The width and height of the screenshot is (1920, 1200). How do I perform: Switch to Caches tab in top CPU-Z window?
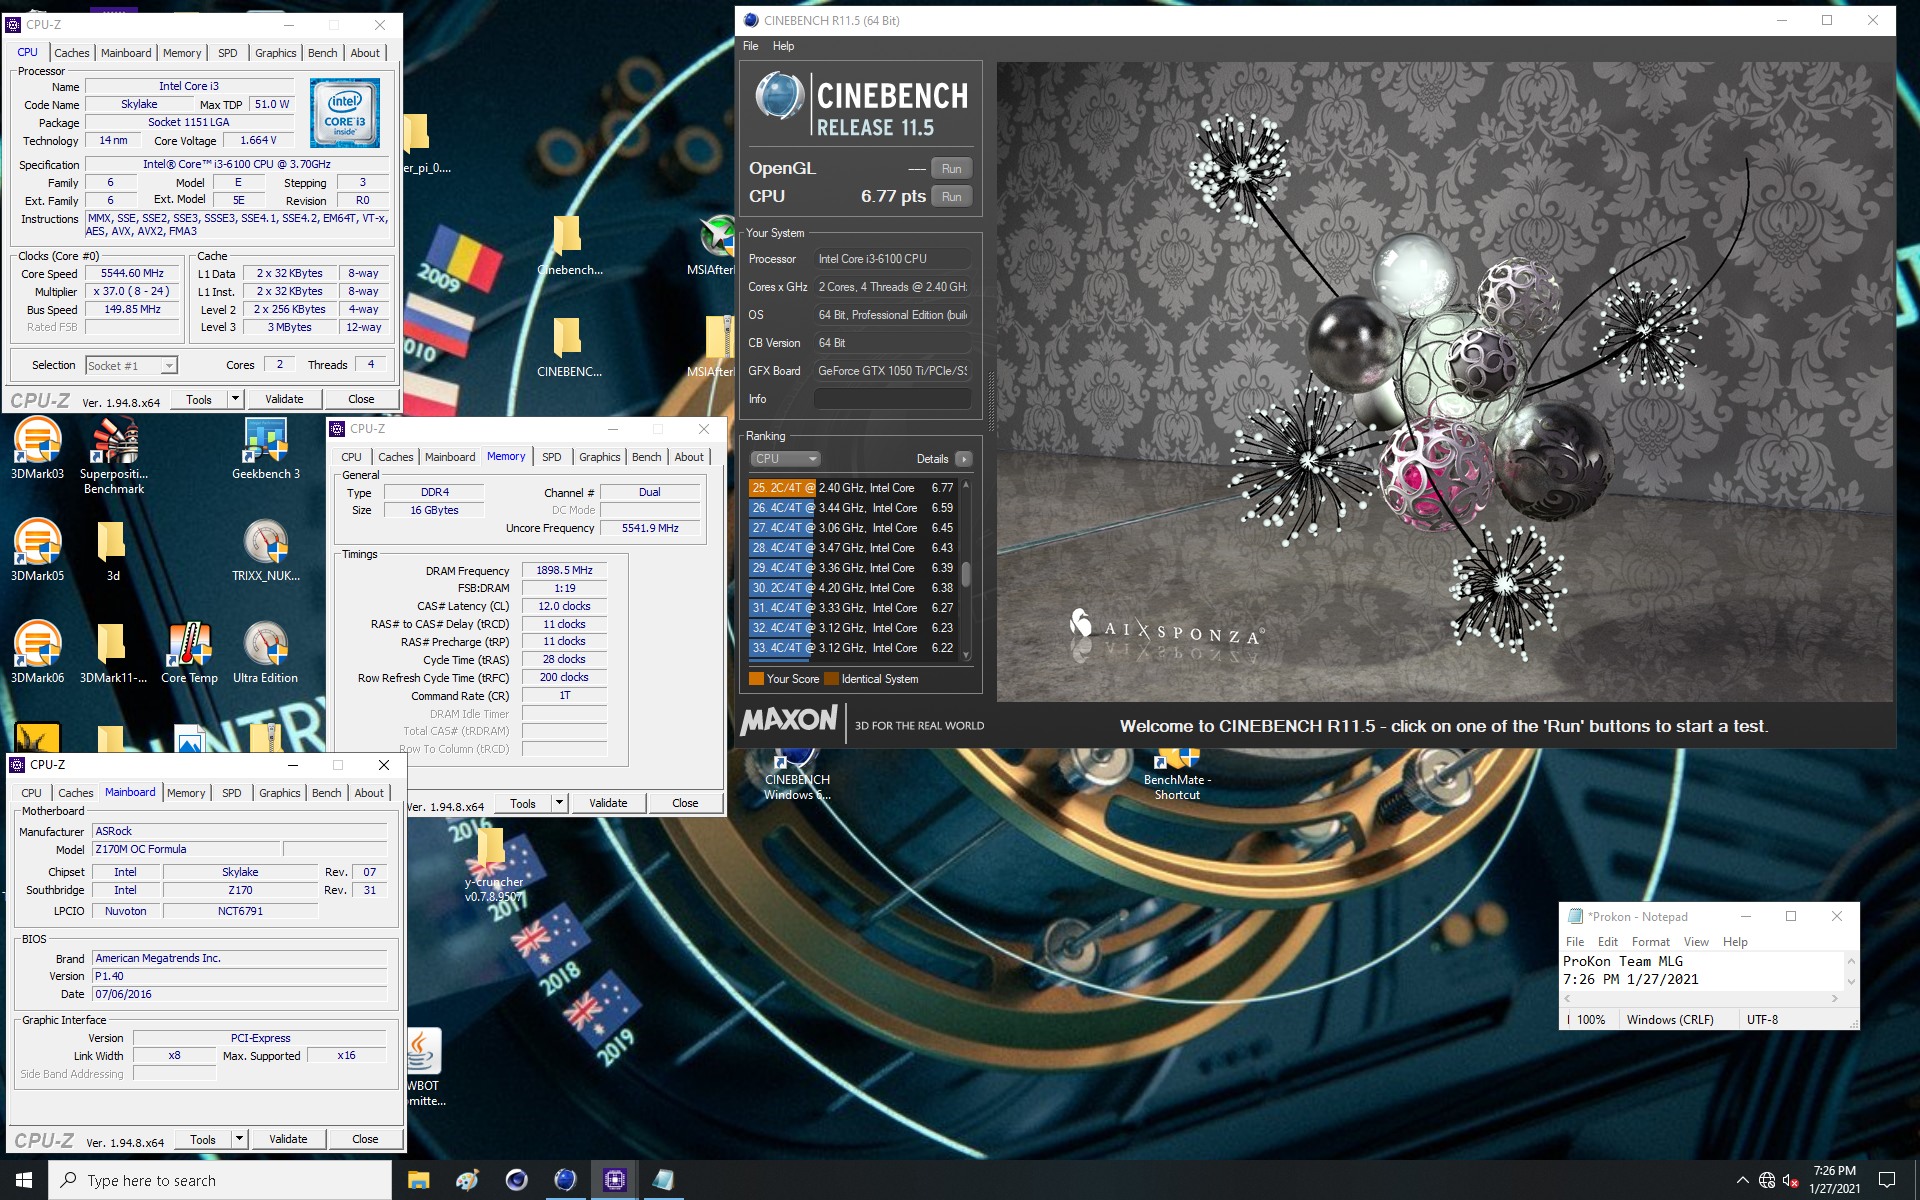click(72, 53)
